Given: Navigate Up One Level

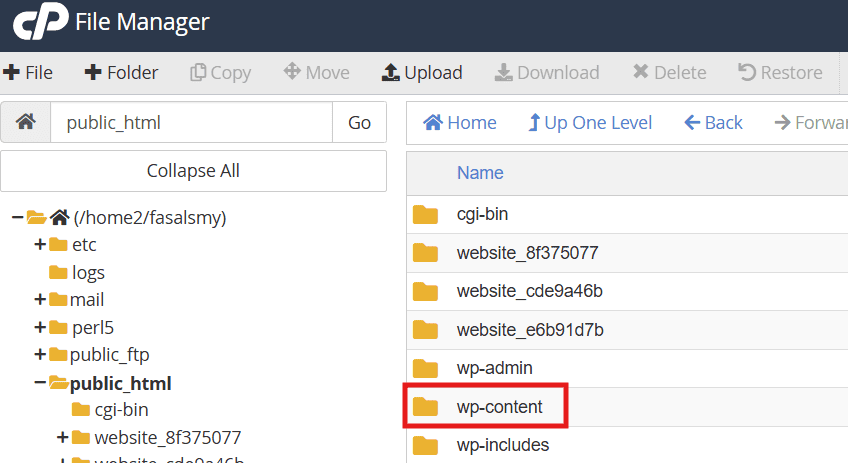Looking at the screenshot, I should point(590,122).
